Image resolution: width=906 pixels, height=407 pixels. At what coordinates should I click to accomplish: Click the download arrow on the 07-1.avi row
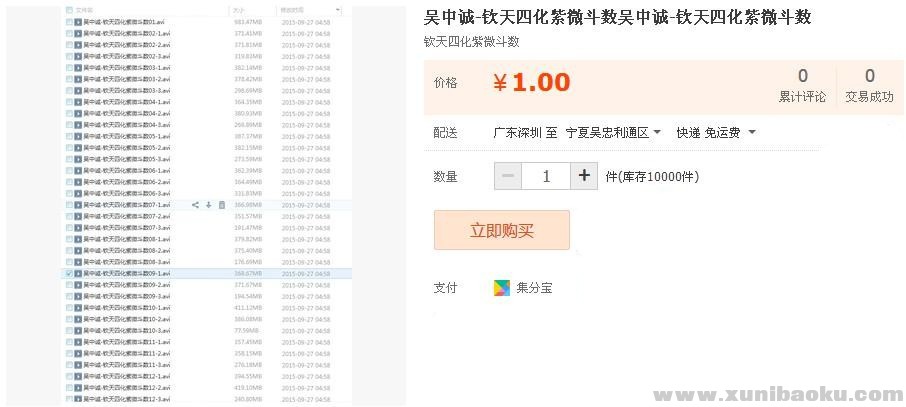[208, 205]
